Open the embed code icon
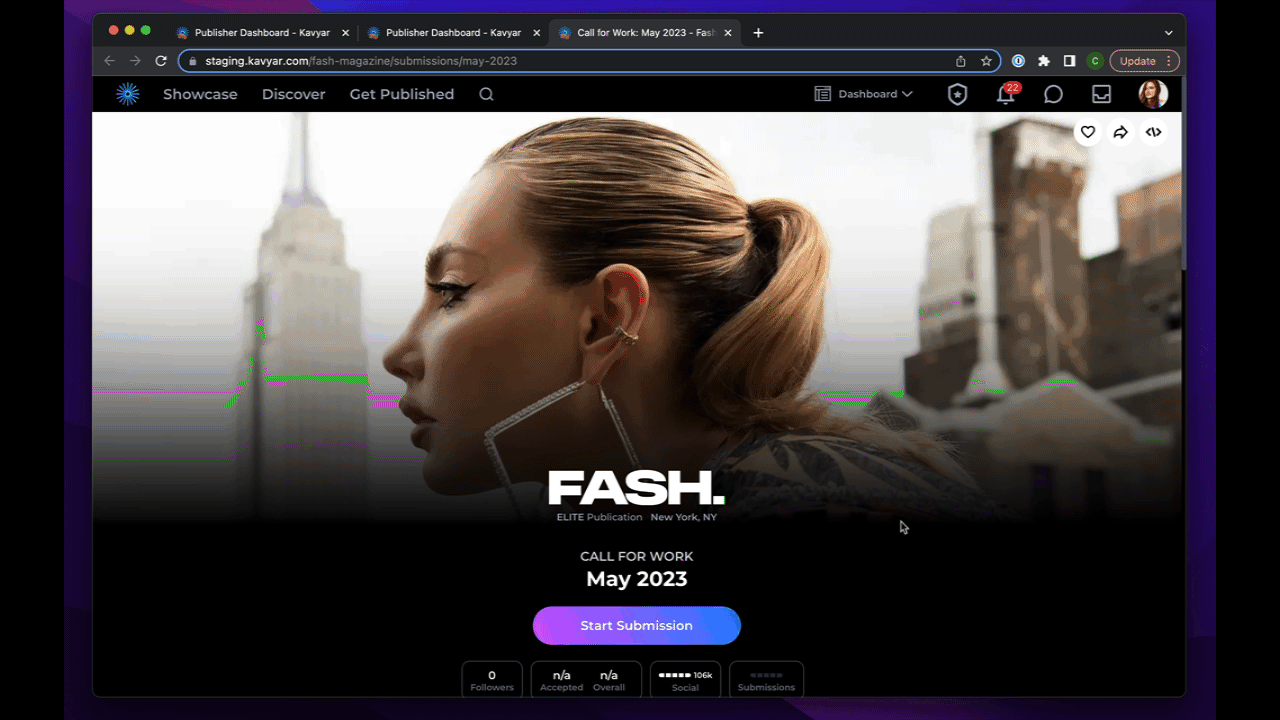1280x720 pixels. click(x=1154, y=132)
